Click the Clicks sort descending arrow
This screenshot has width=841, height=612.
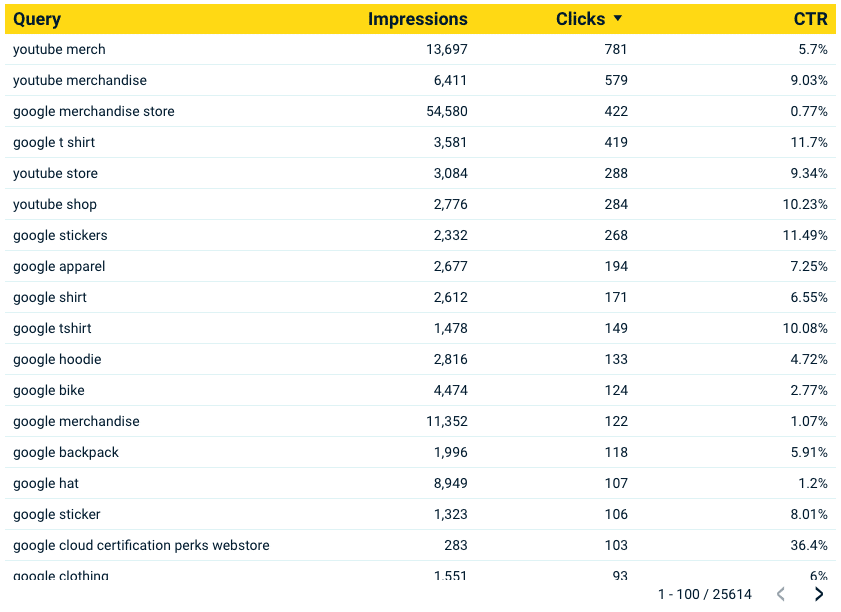coord(618,19)
